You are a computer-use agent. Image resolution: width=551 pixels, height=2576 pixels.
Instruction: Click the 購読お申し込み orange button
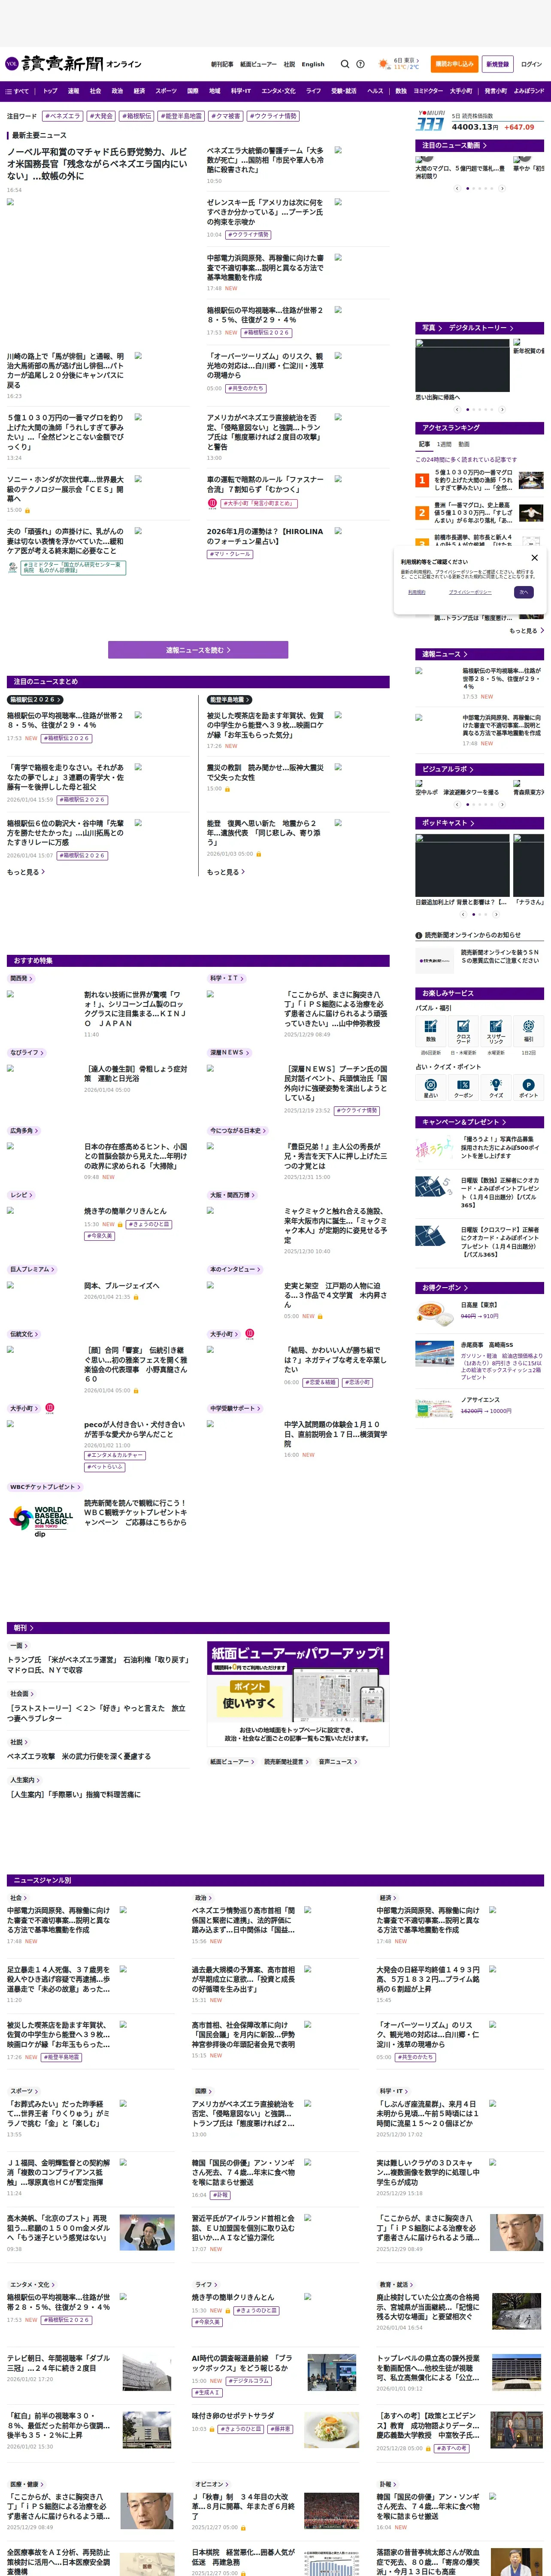tap(455, 64)
